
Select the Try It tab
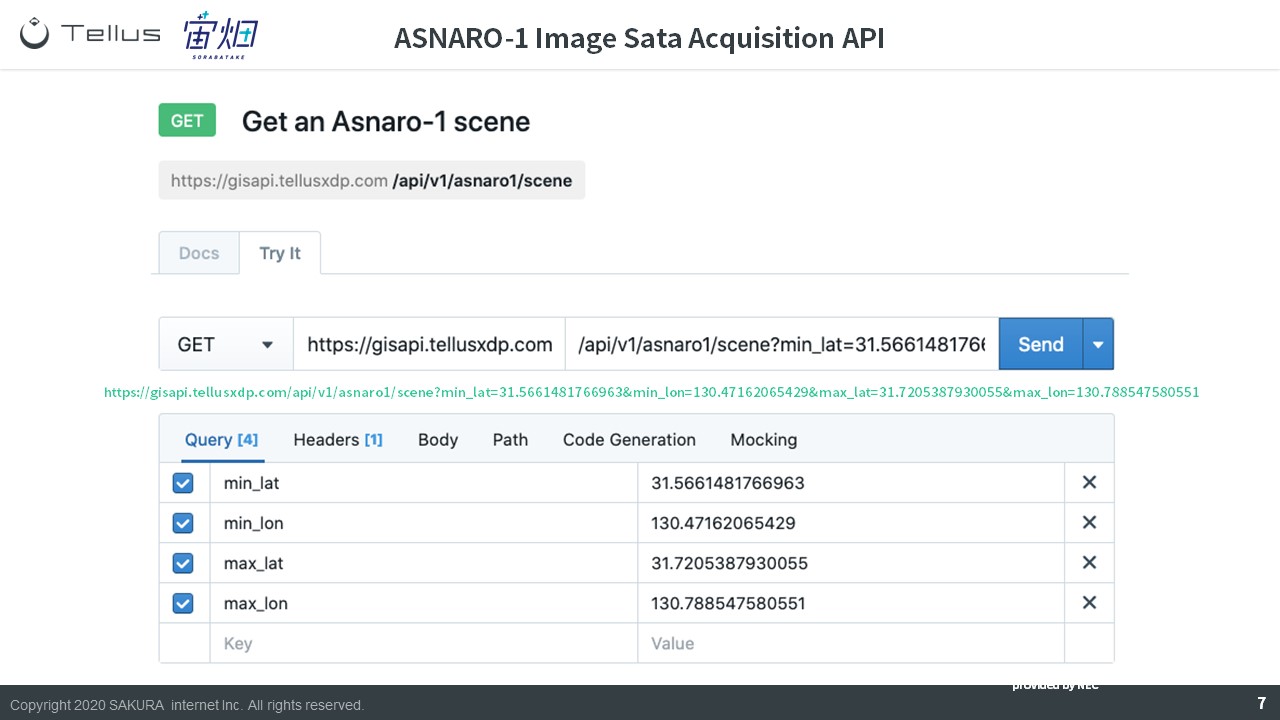pyautogui.click(x=280, y=253)
